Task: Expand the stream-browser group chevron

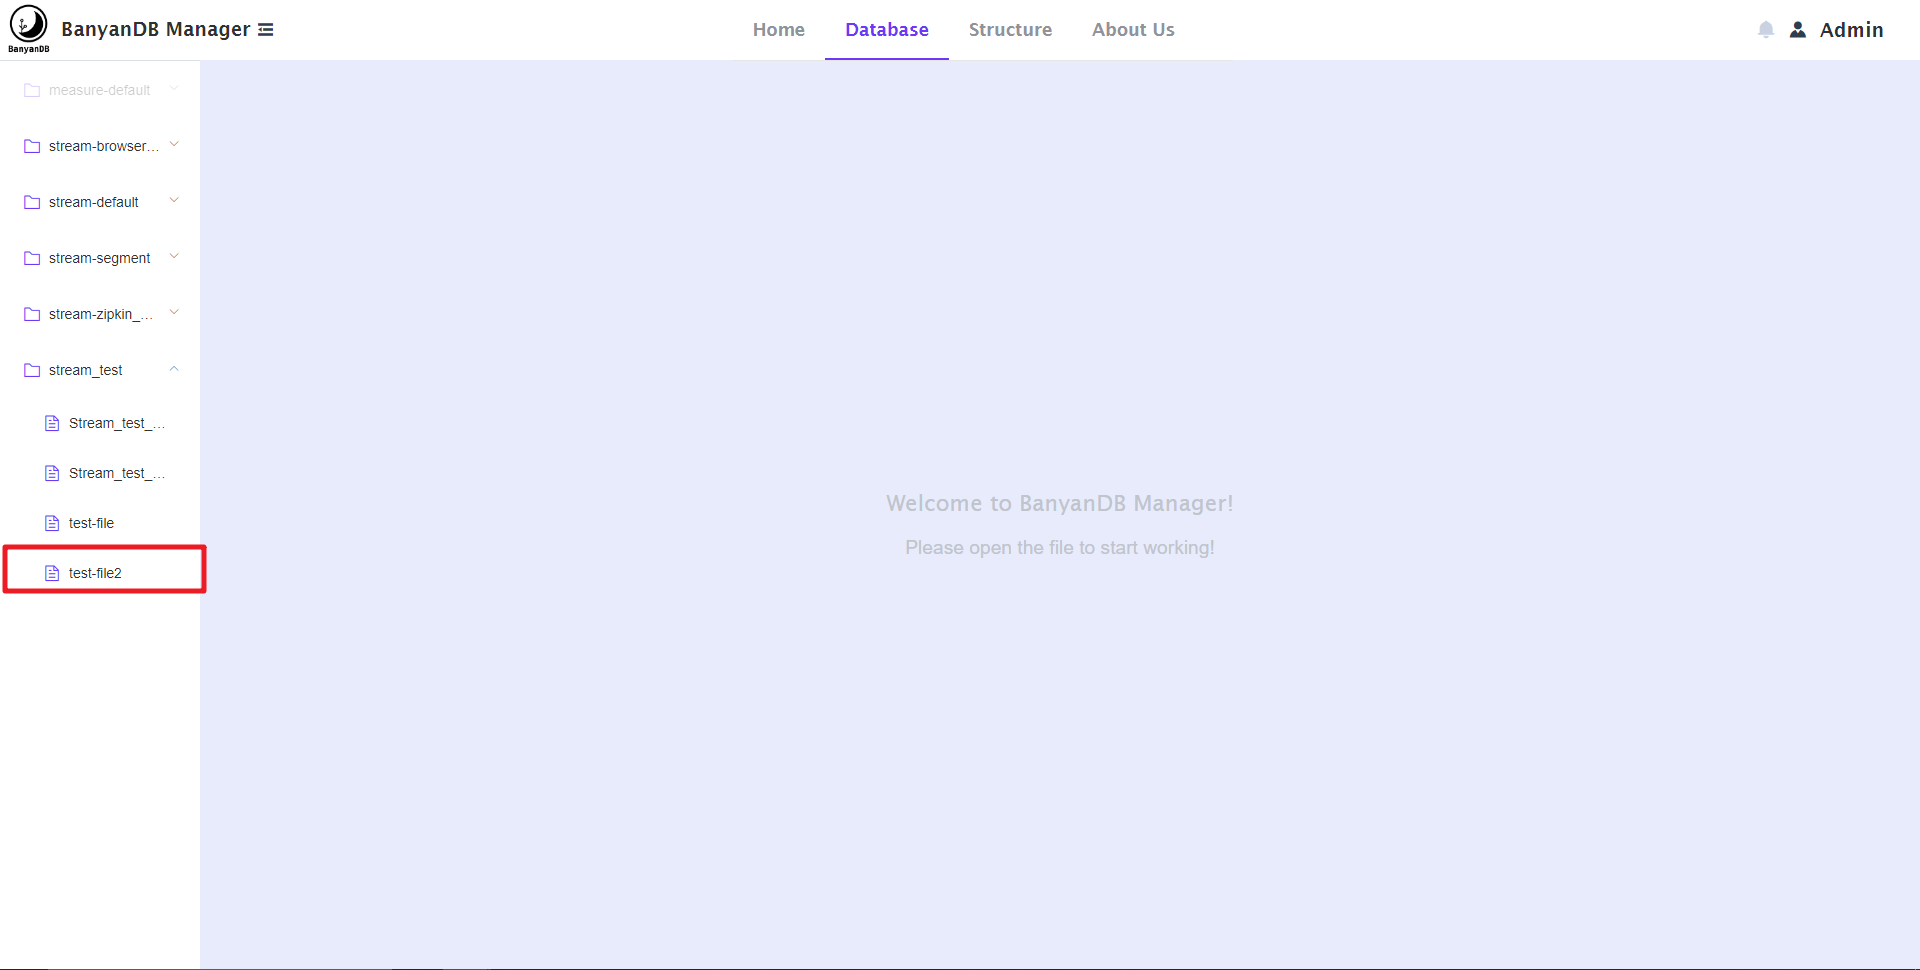Action: point(174,144)
